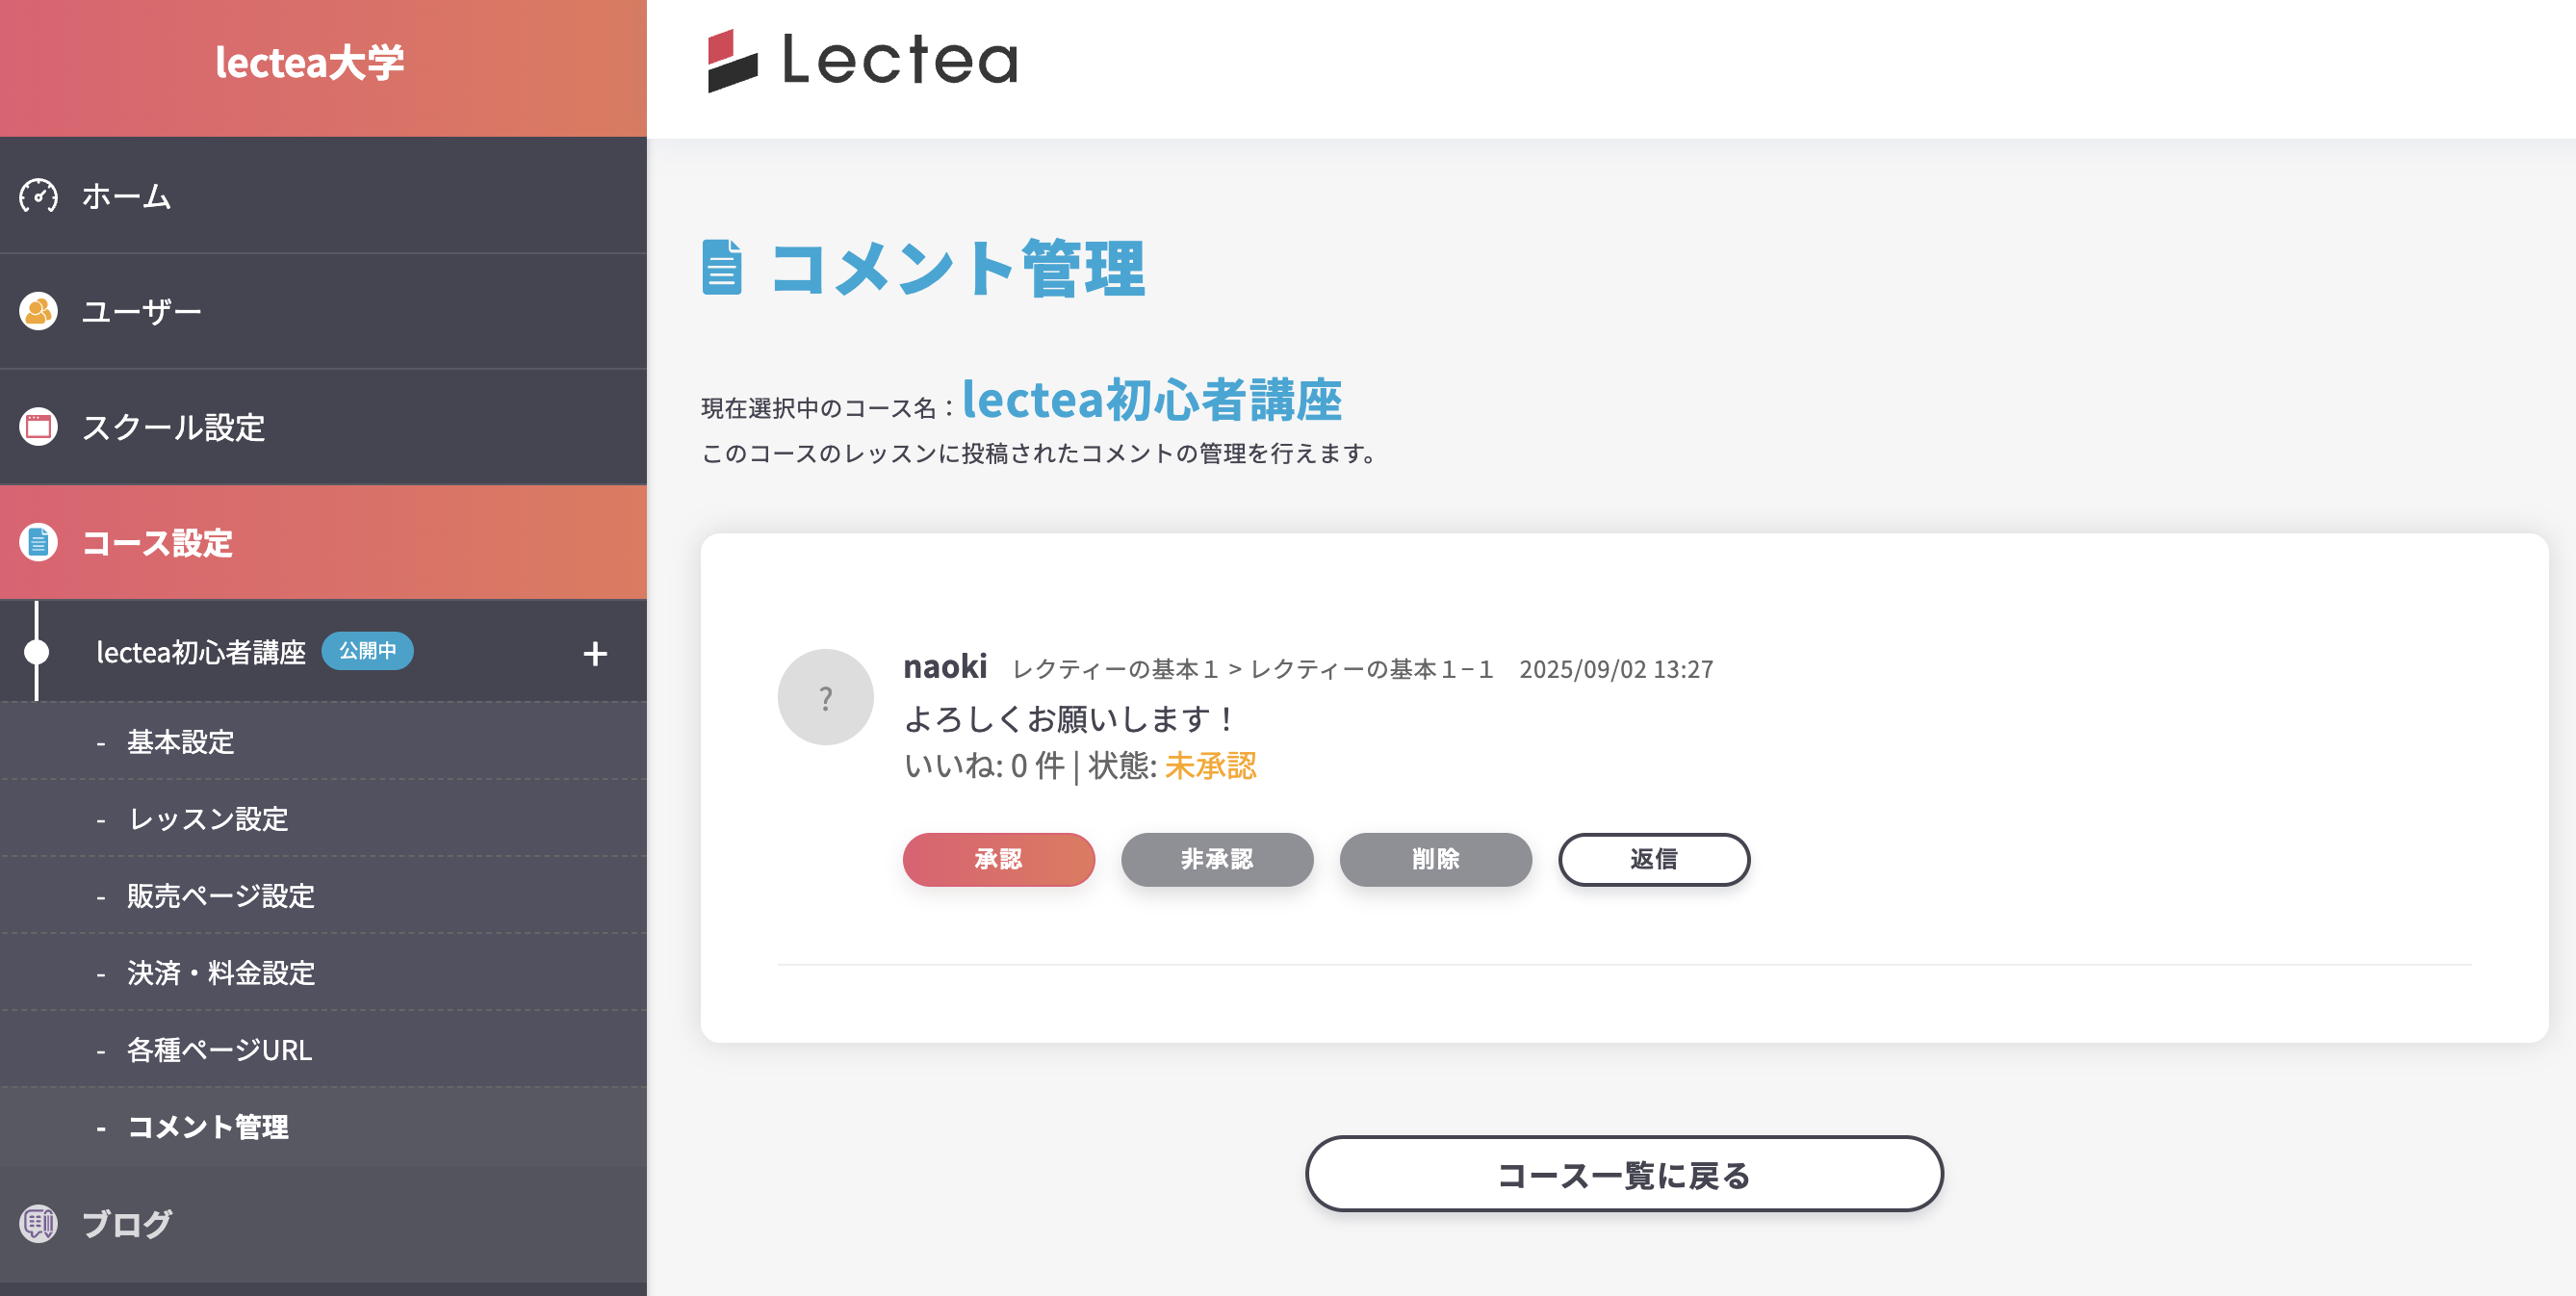Viewport: 2576px width, 1296px height.
Task: Click the 非承認 button
Action: (1217, 859)
